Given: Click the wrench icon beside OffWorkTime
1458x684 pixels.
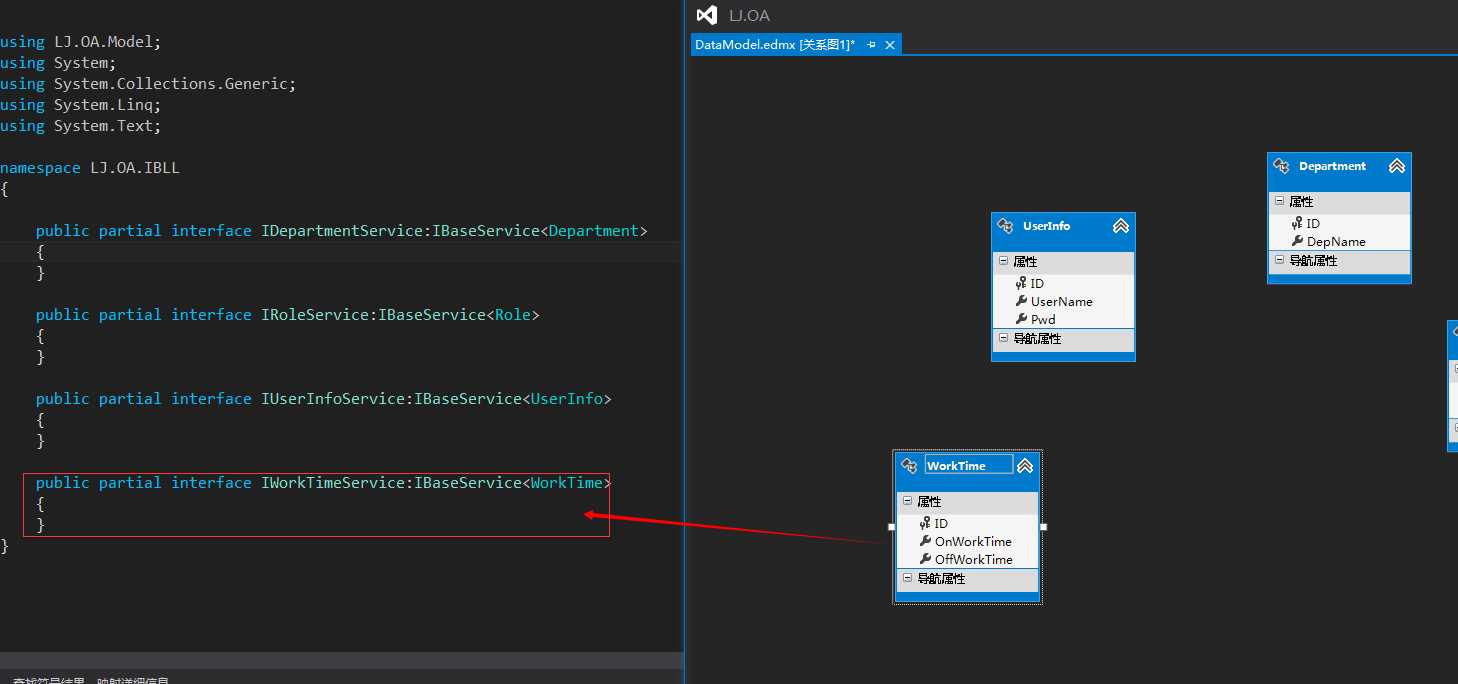Looking at the screenshot, I should [x=925, y=559].
